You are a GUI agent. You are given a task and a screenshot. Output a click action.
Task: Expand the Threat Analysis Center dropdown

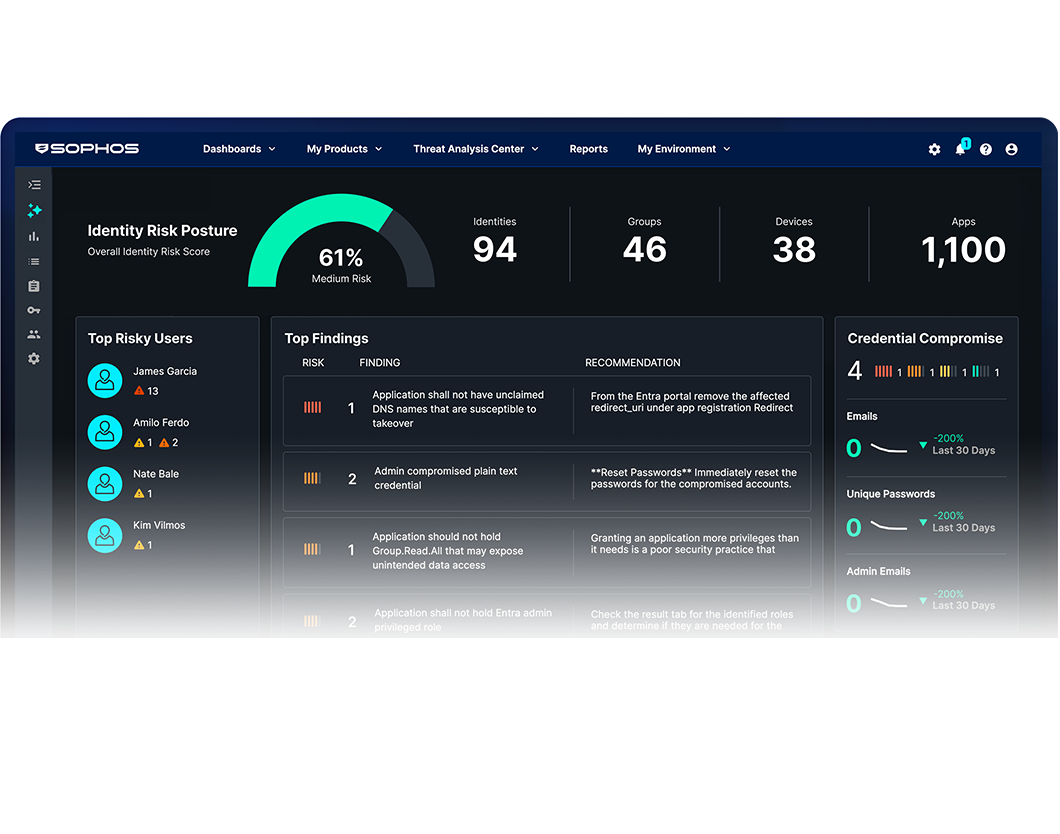[476, 149]
